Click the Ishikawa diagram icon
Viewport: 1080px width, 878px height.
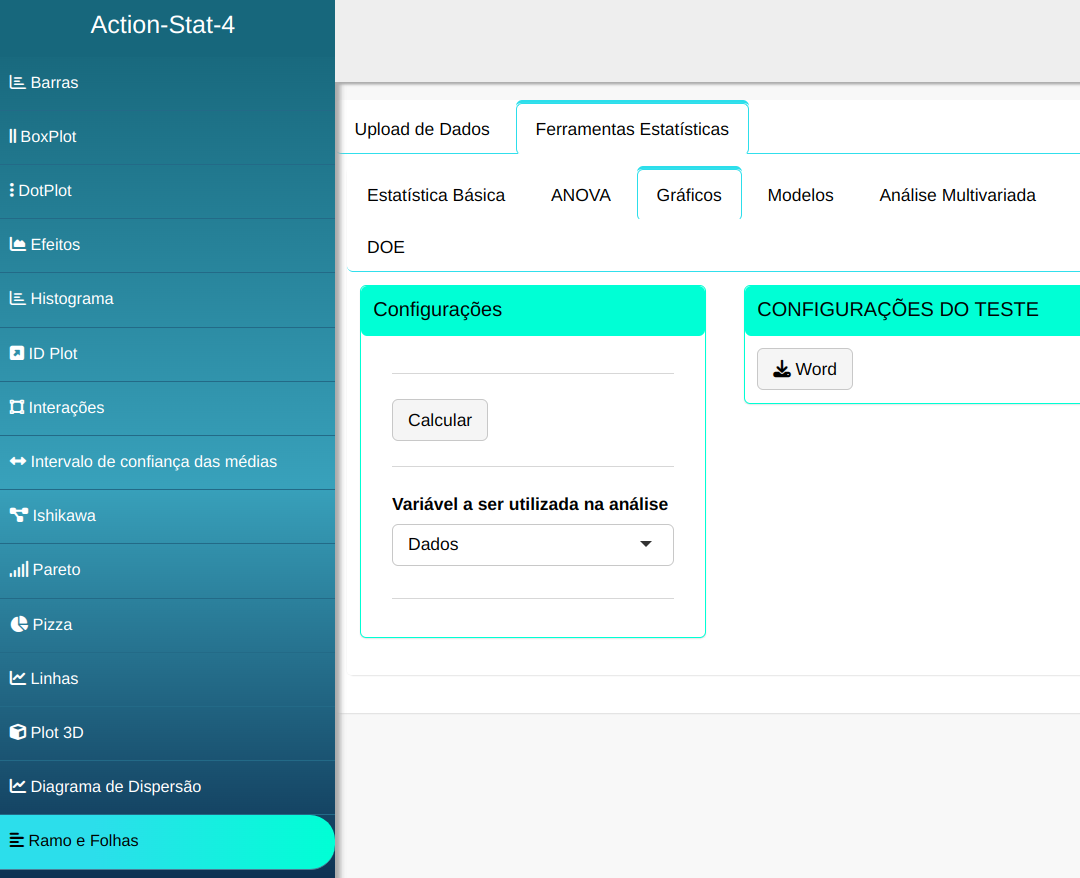pos(18,515)
